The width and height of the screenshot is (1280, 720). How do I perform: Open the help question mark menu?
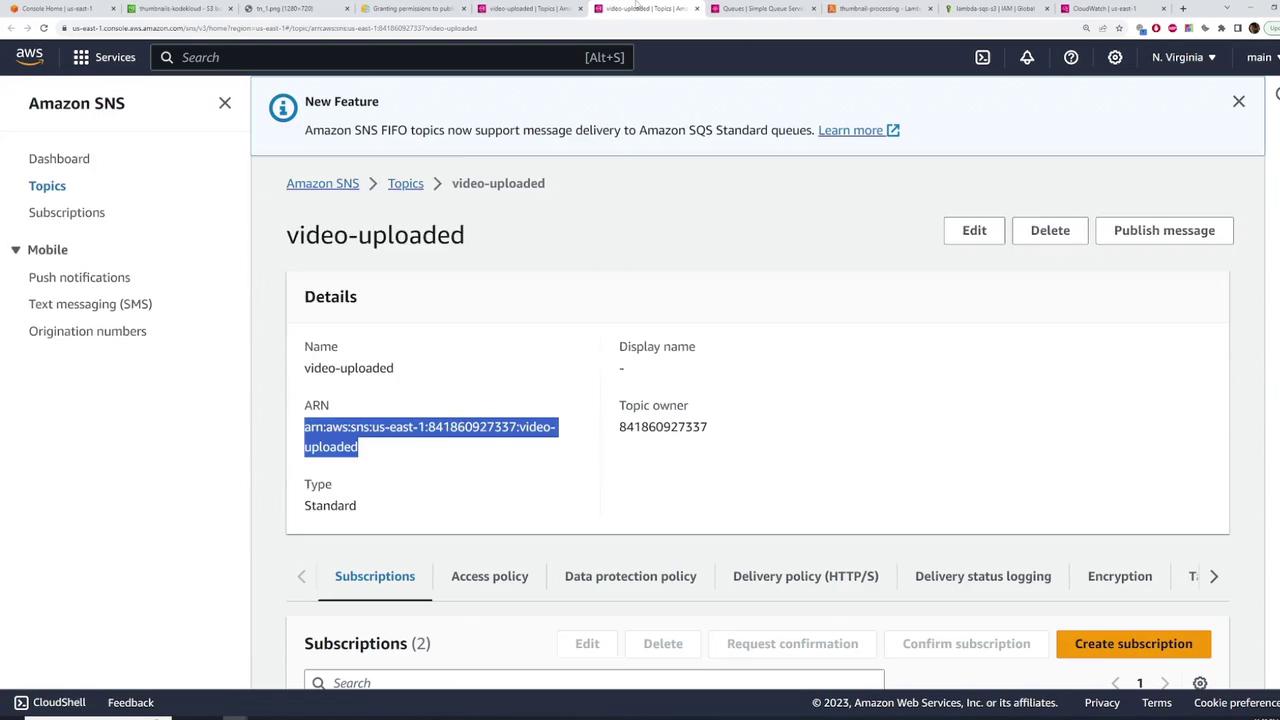pos(1071,57)
